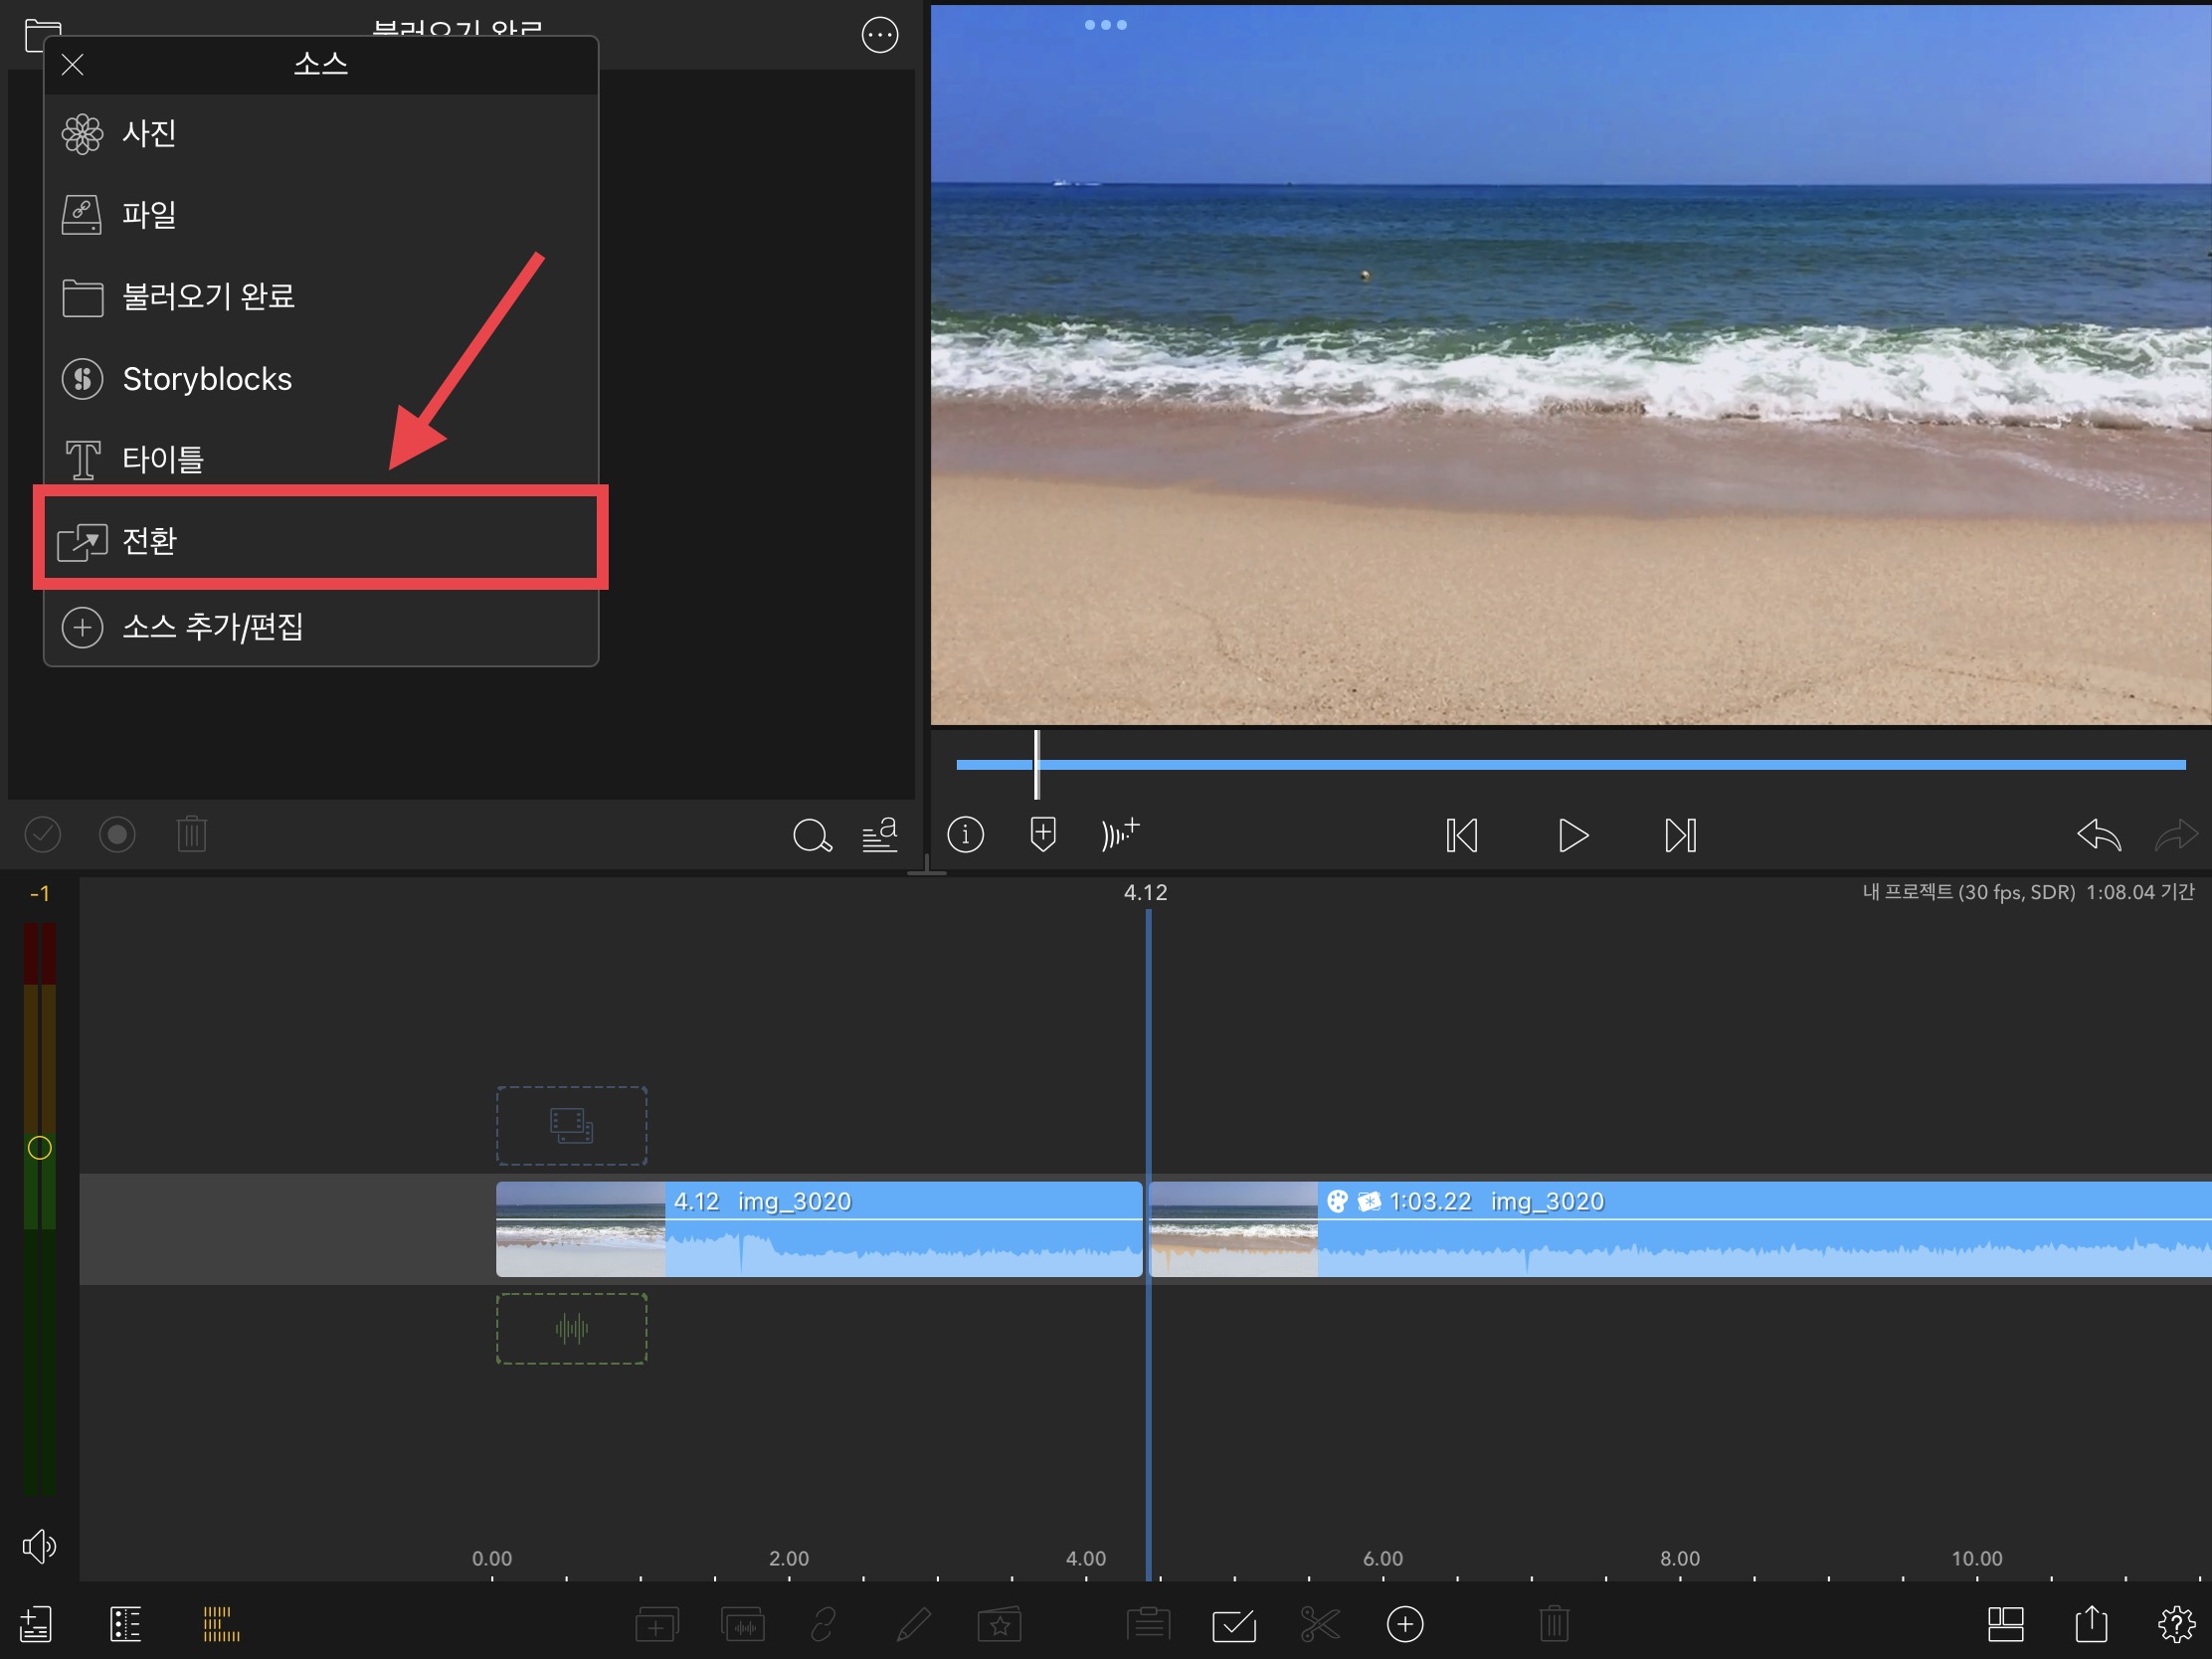The image size is (2212, 1659).
Task: Open the search magnifier in library
Action: pyautogui.click(x=811, y=835)
